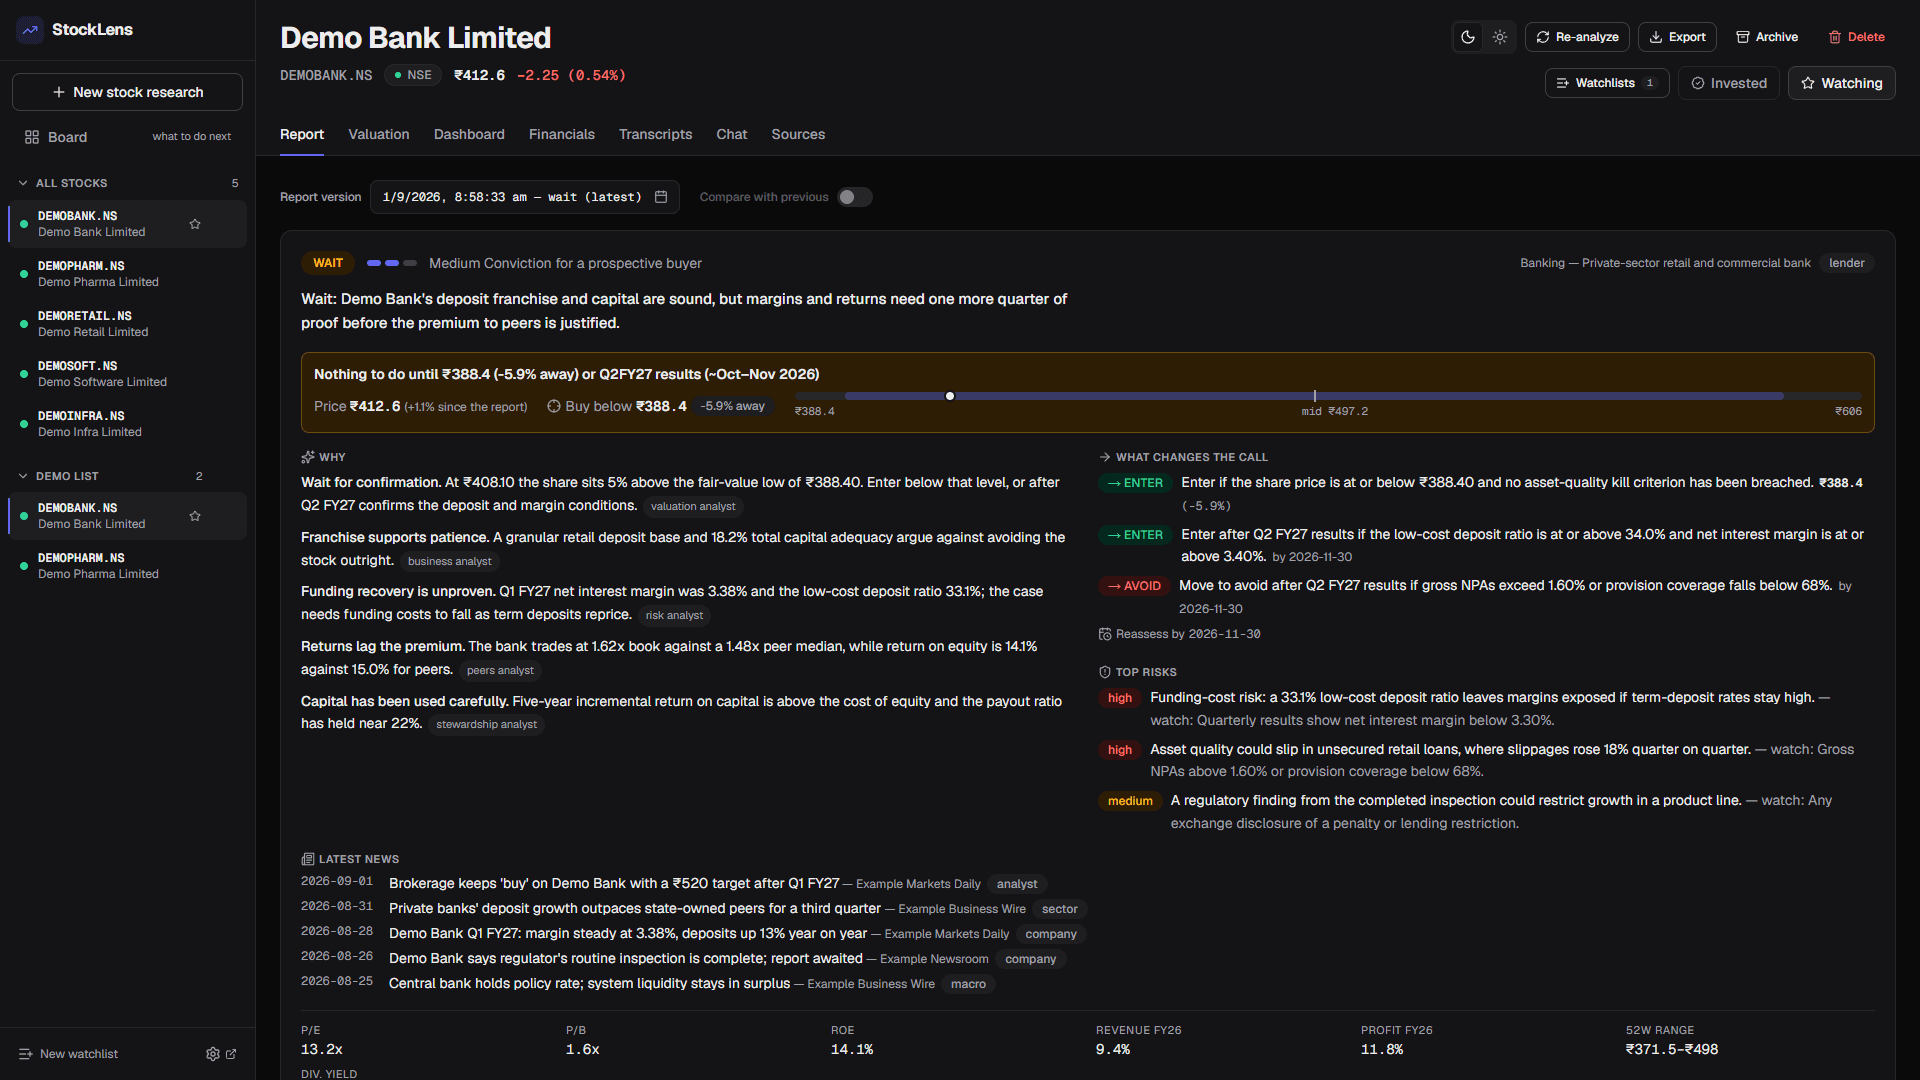Delete this stock research
The image size is (1920, 1080).
(1856, 37)
